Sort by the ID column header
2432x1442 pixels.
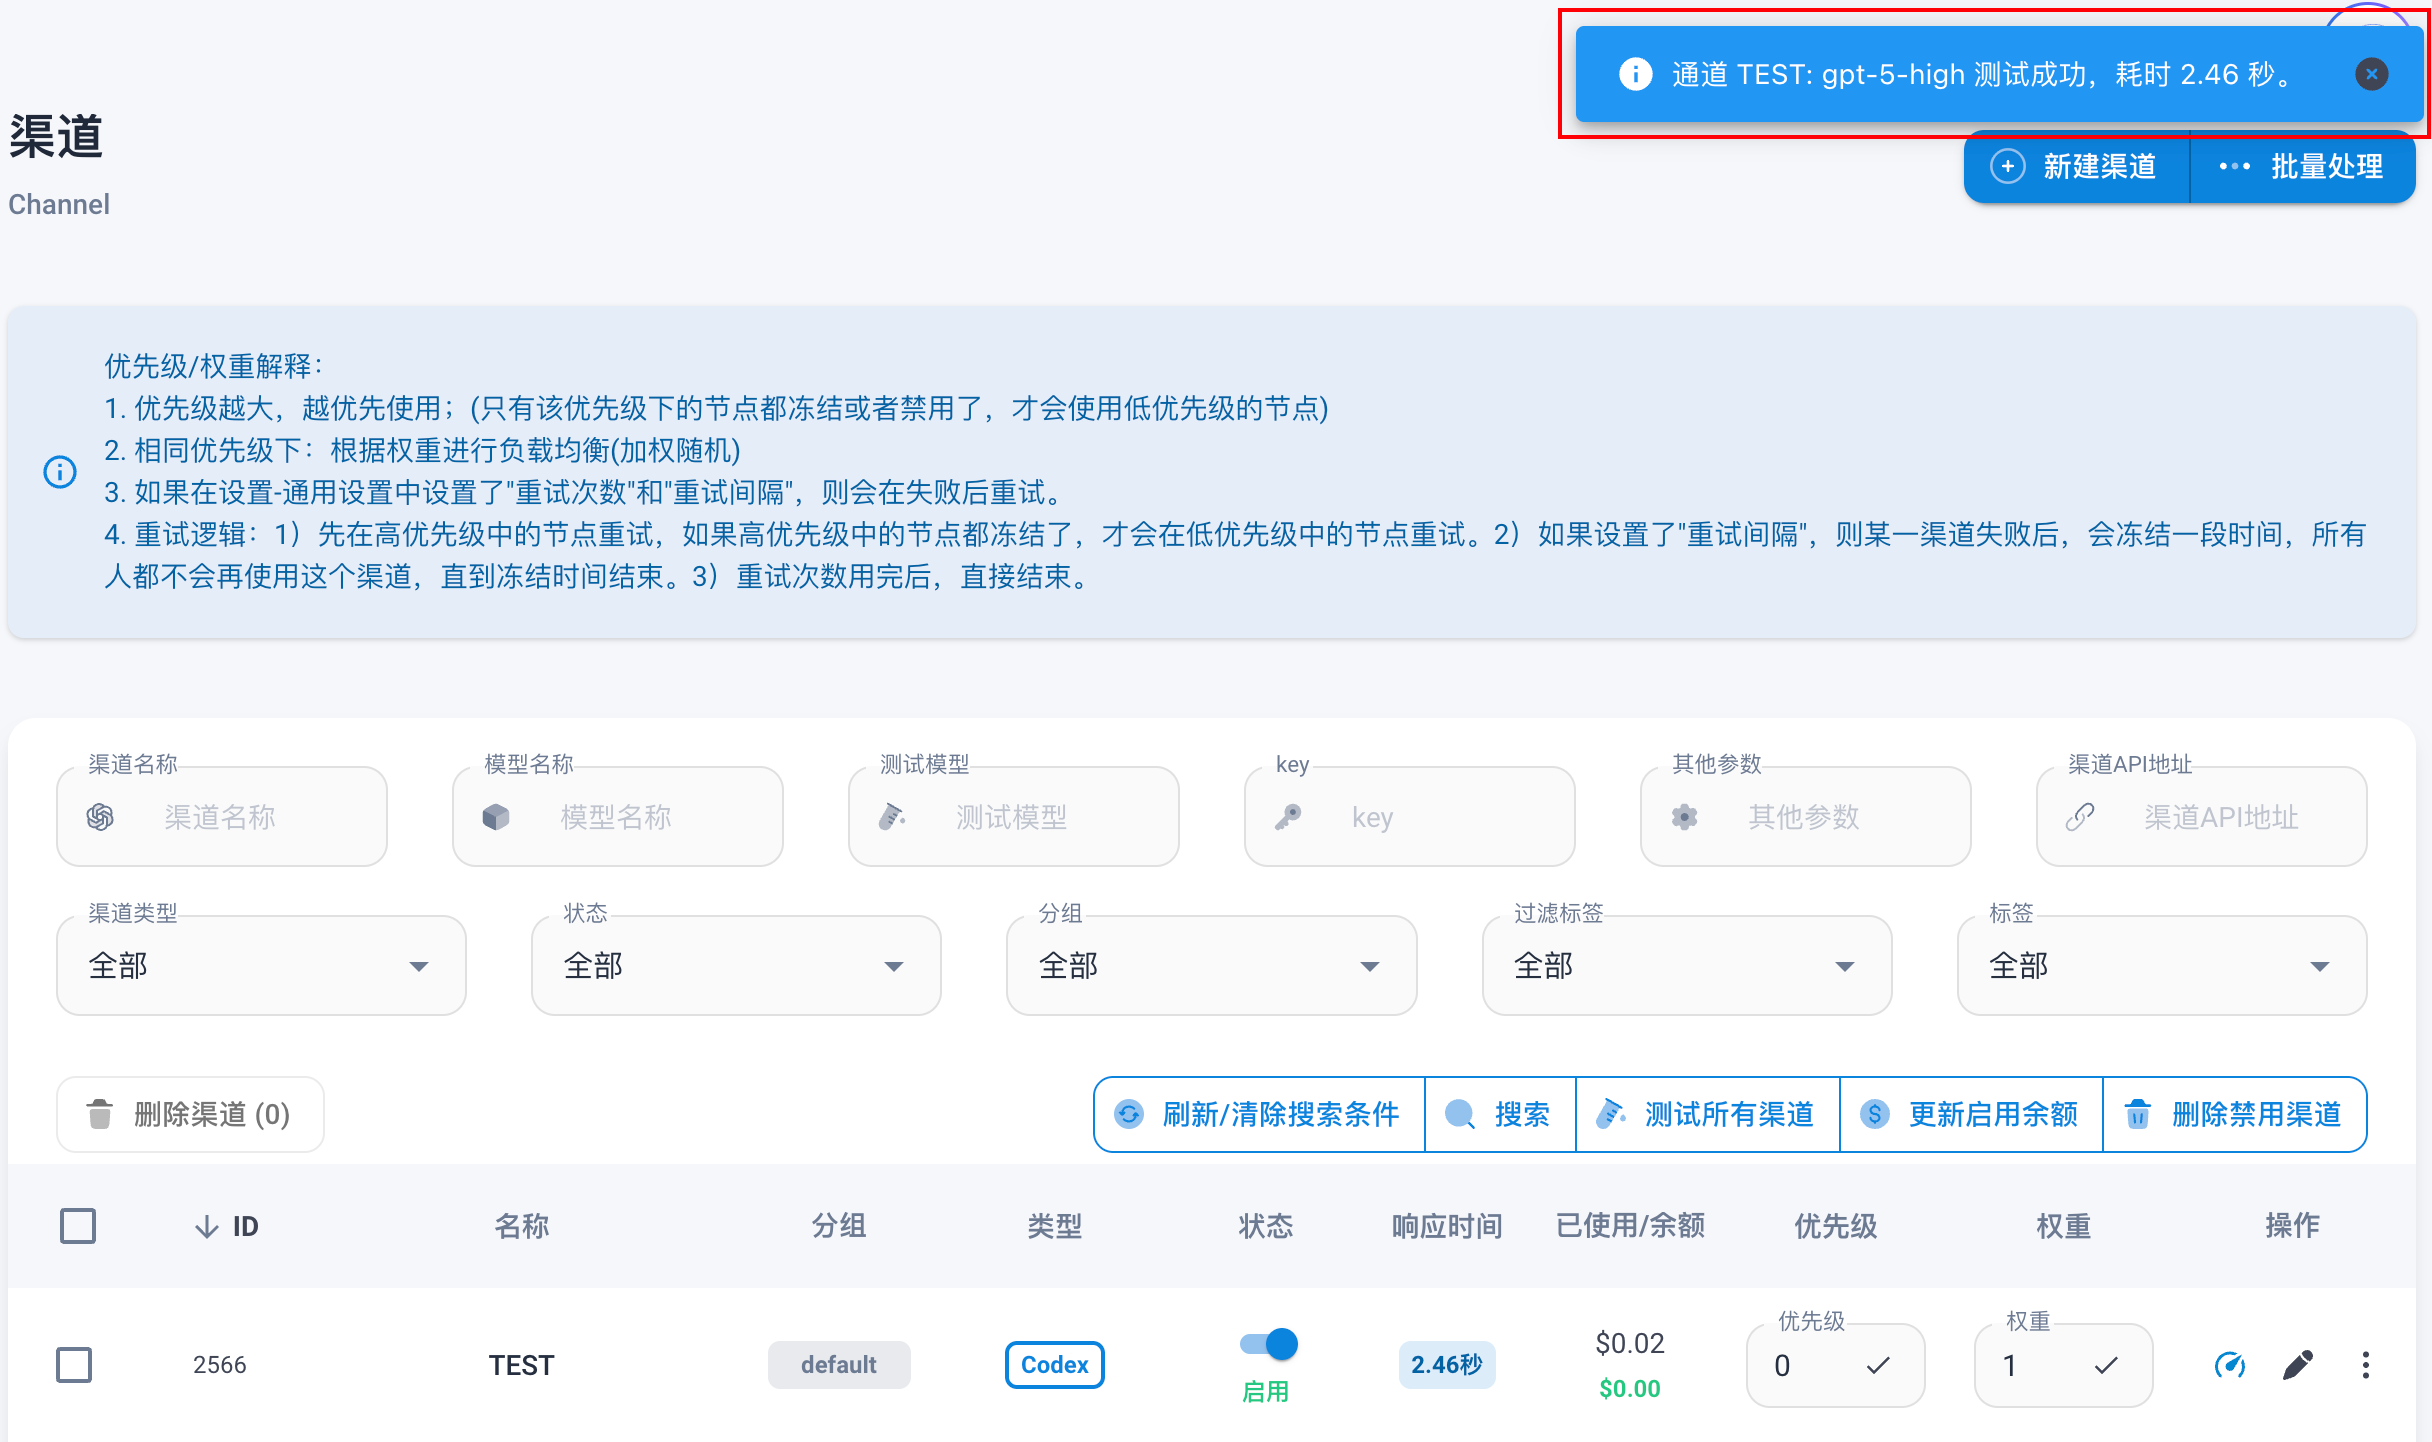227,1226
